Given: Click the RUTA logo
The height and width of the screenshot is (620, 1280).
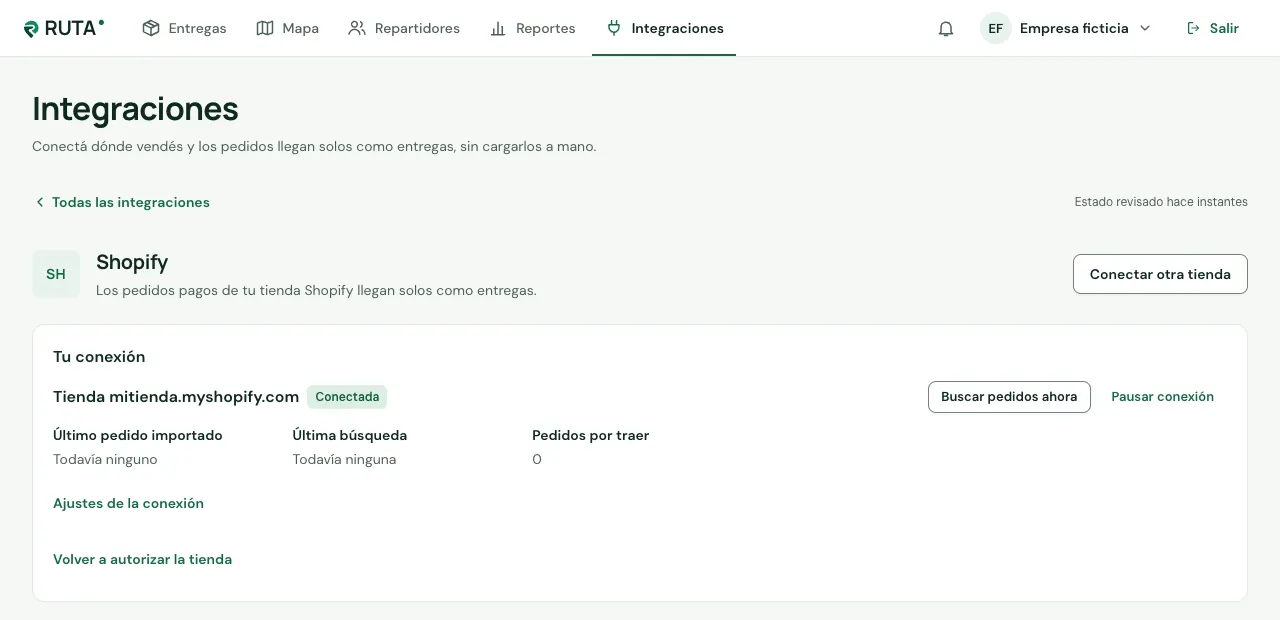Looking at the screenshot, I should click(64, 28).
